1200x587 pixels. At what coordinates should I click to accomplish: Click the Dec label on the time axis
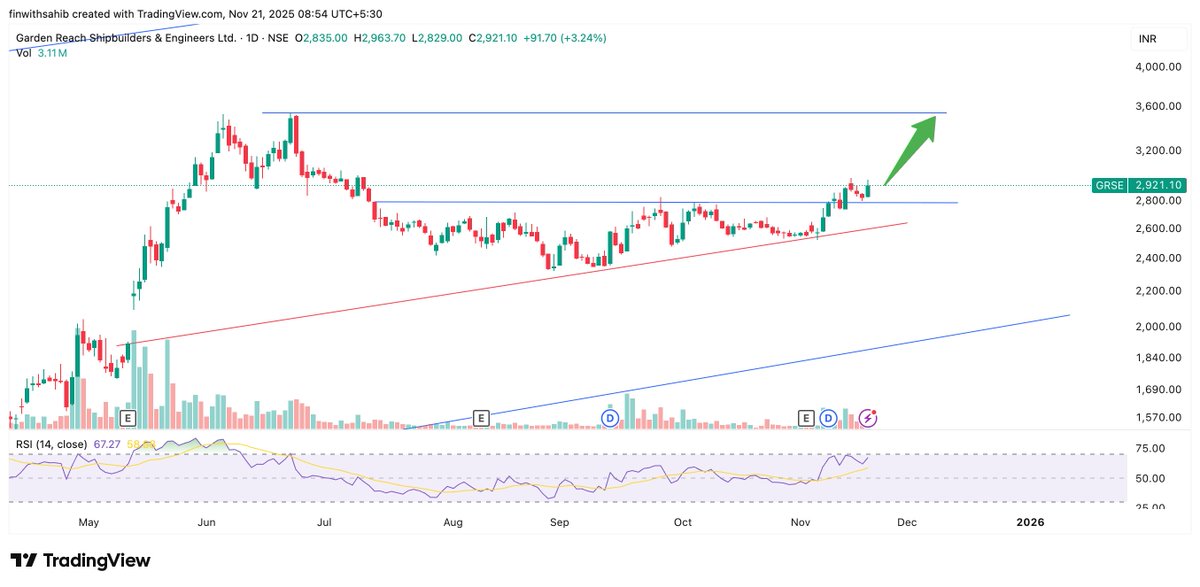[x=906, y=522]
